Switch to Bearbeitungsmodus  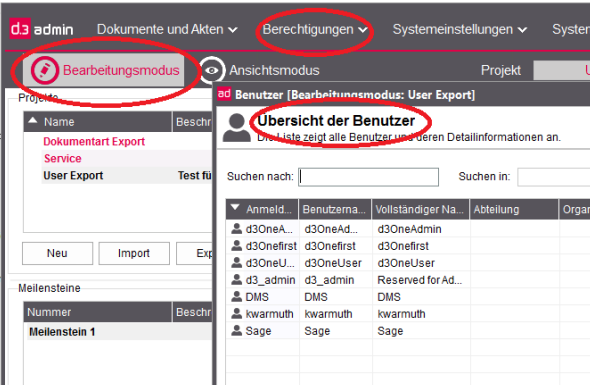(x=104, y=70)
